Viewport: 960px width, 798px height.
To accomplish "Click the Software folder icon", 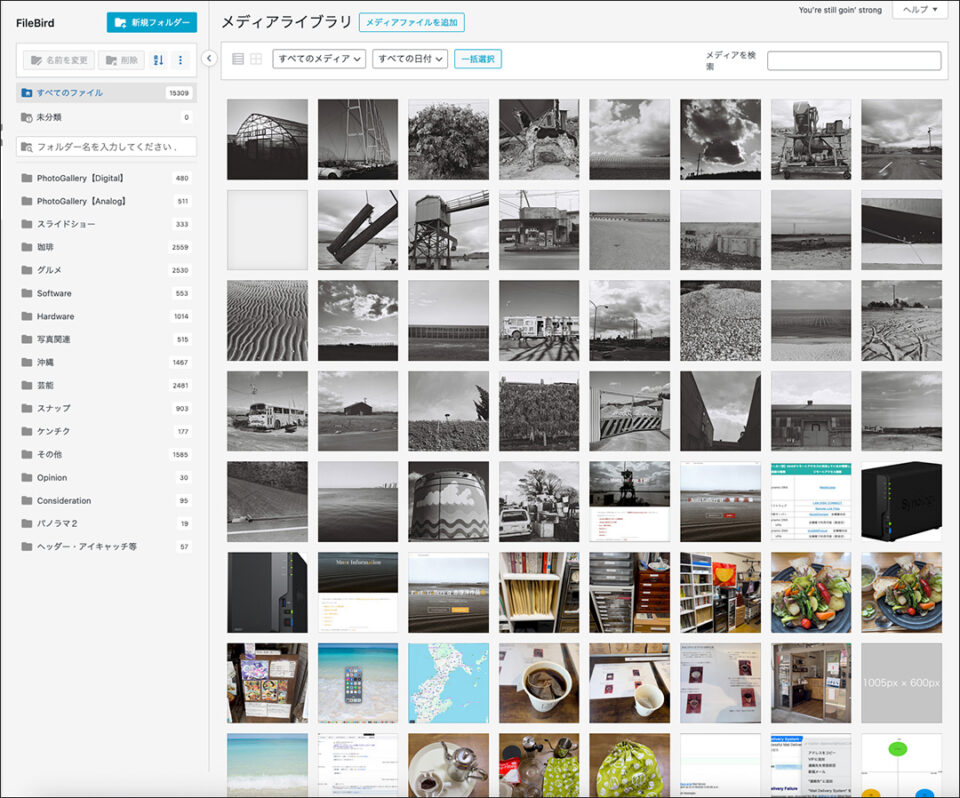I will pos(26,293).
